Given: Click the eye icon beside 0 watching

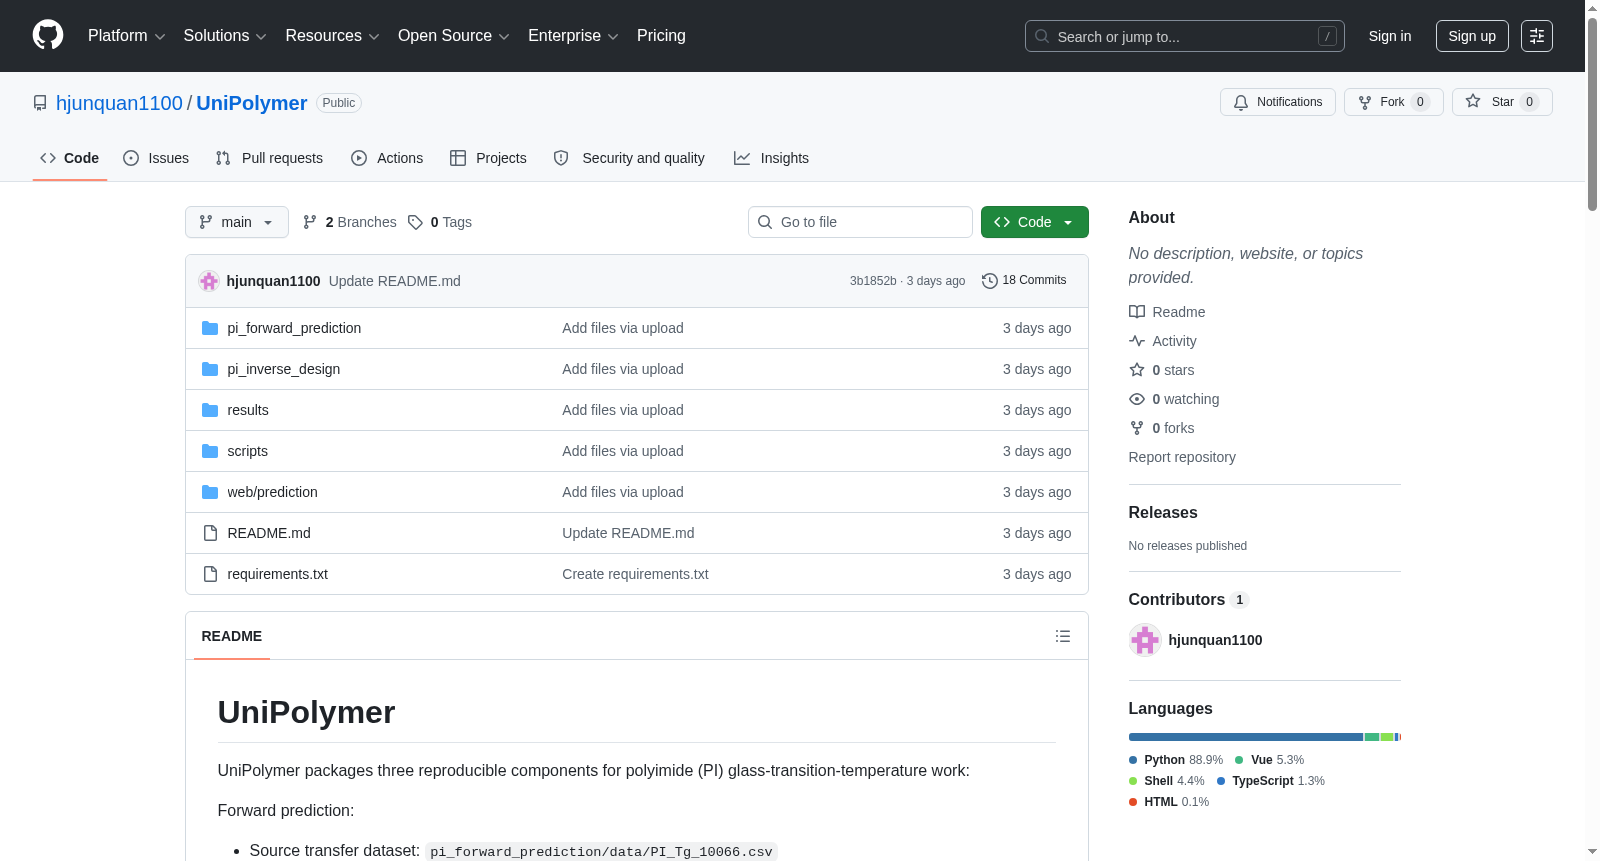Looking at the screenshot, I should pyautogui.click(x=1137, y=399).
